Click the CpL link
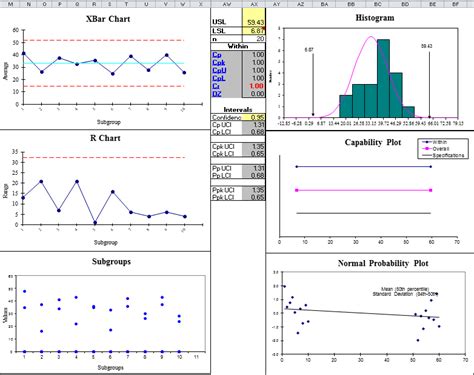The image size is (474, 375). [219, 78]
